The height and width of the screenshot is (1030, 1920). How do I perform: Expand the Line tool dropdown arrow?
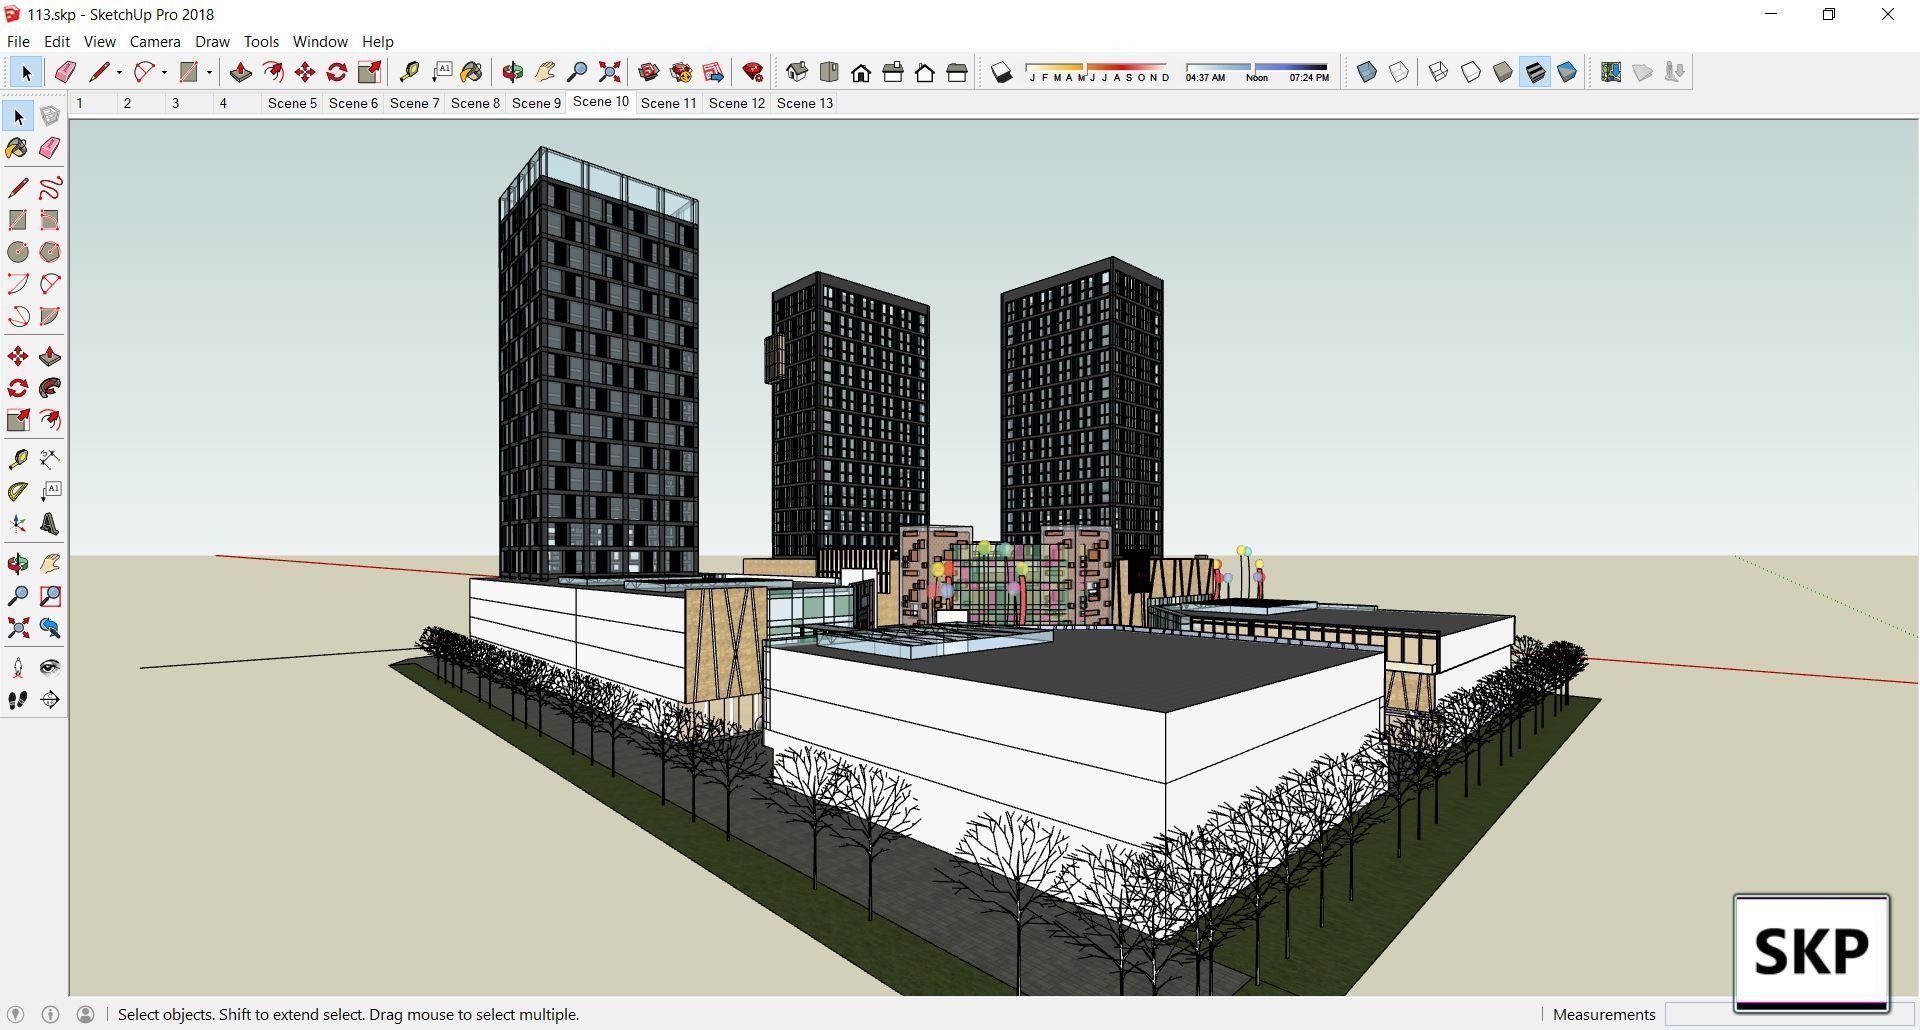click(119, 72)
